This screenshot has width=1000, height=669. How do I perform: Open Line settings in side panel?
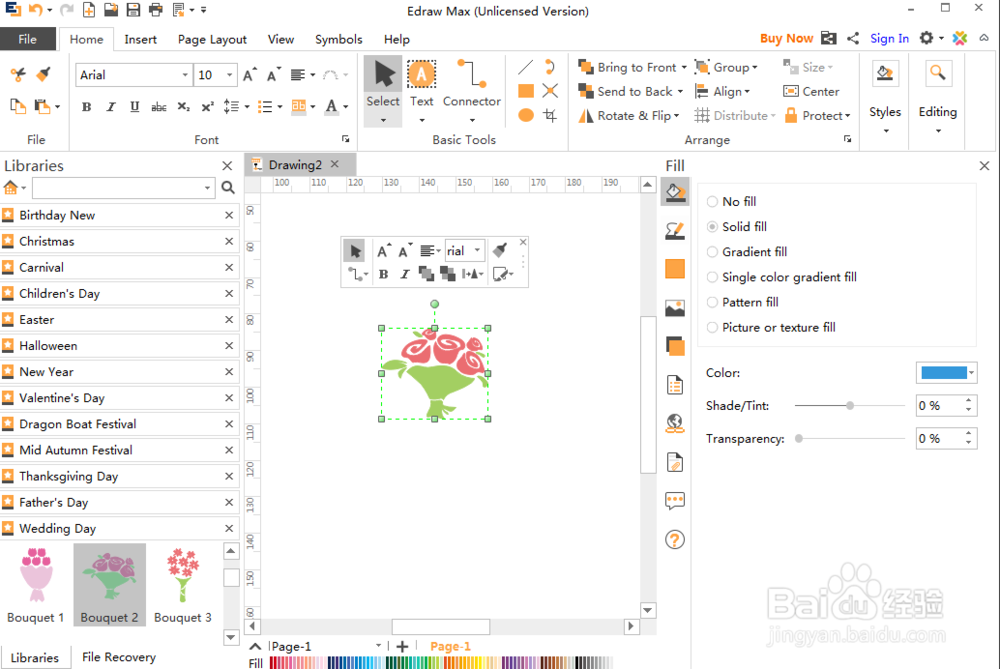(x=675, y=231)
